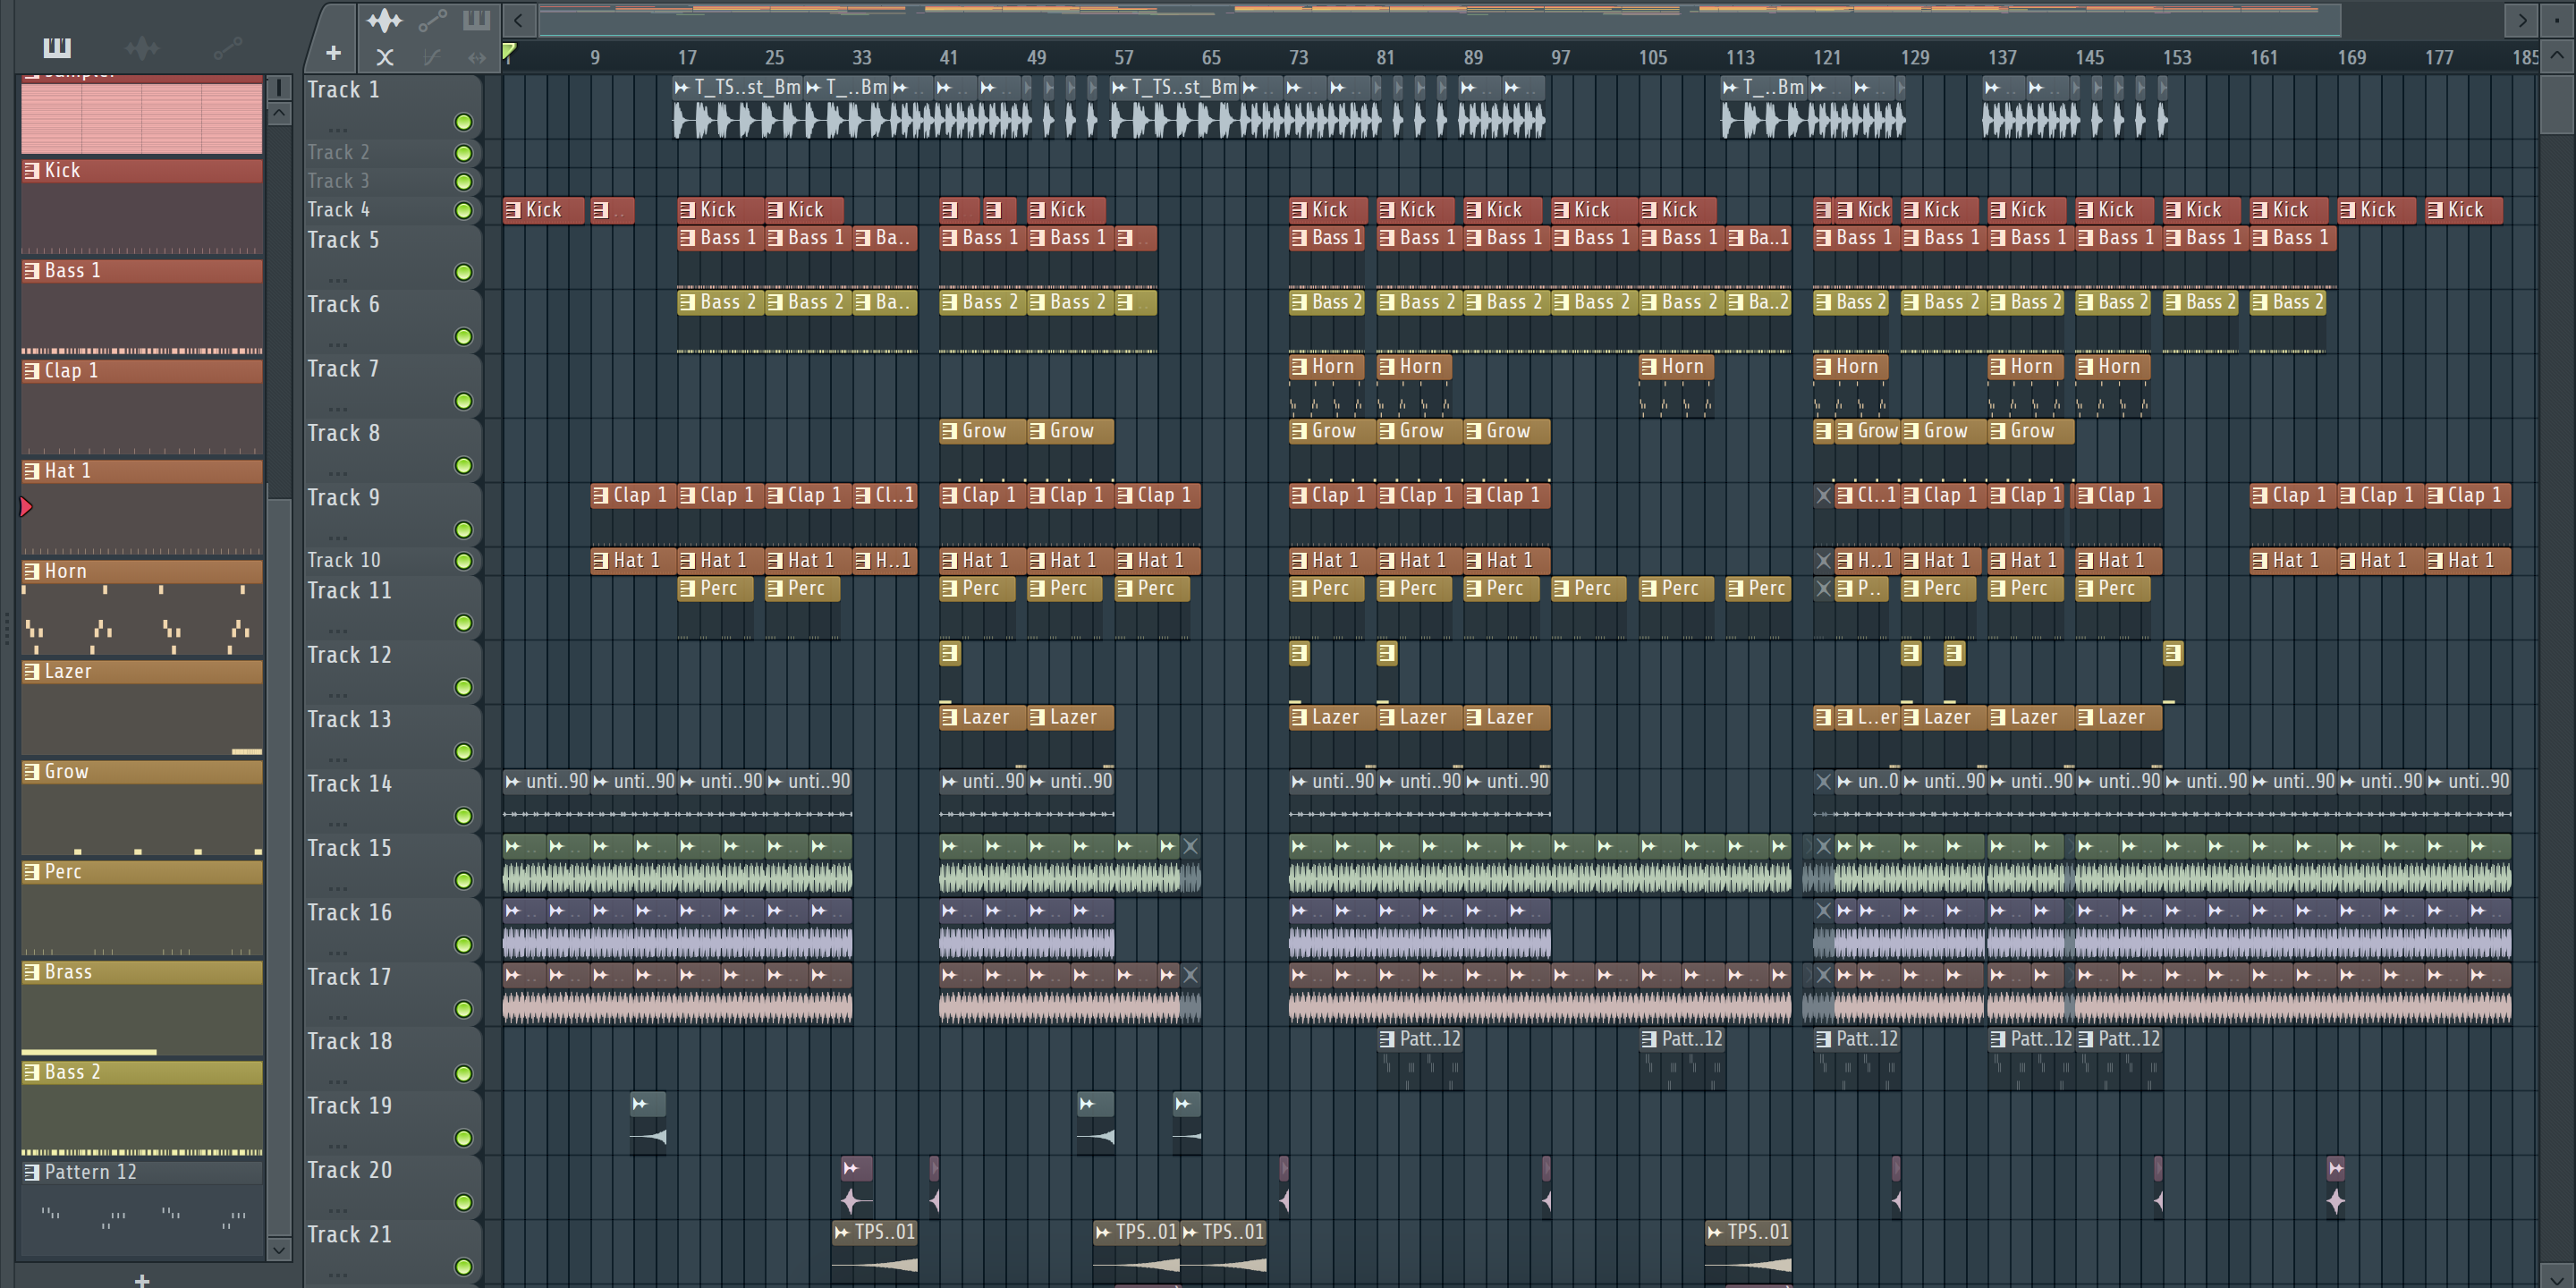Mute Track 9 with its green LED
Image resolution: width=2576 pixels, height=1288 pixels.
(463, 529)
